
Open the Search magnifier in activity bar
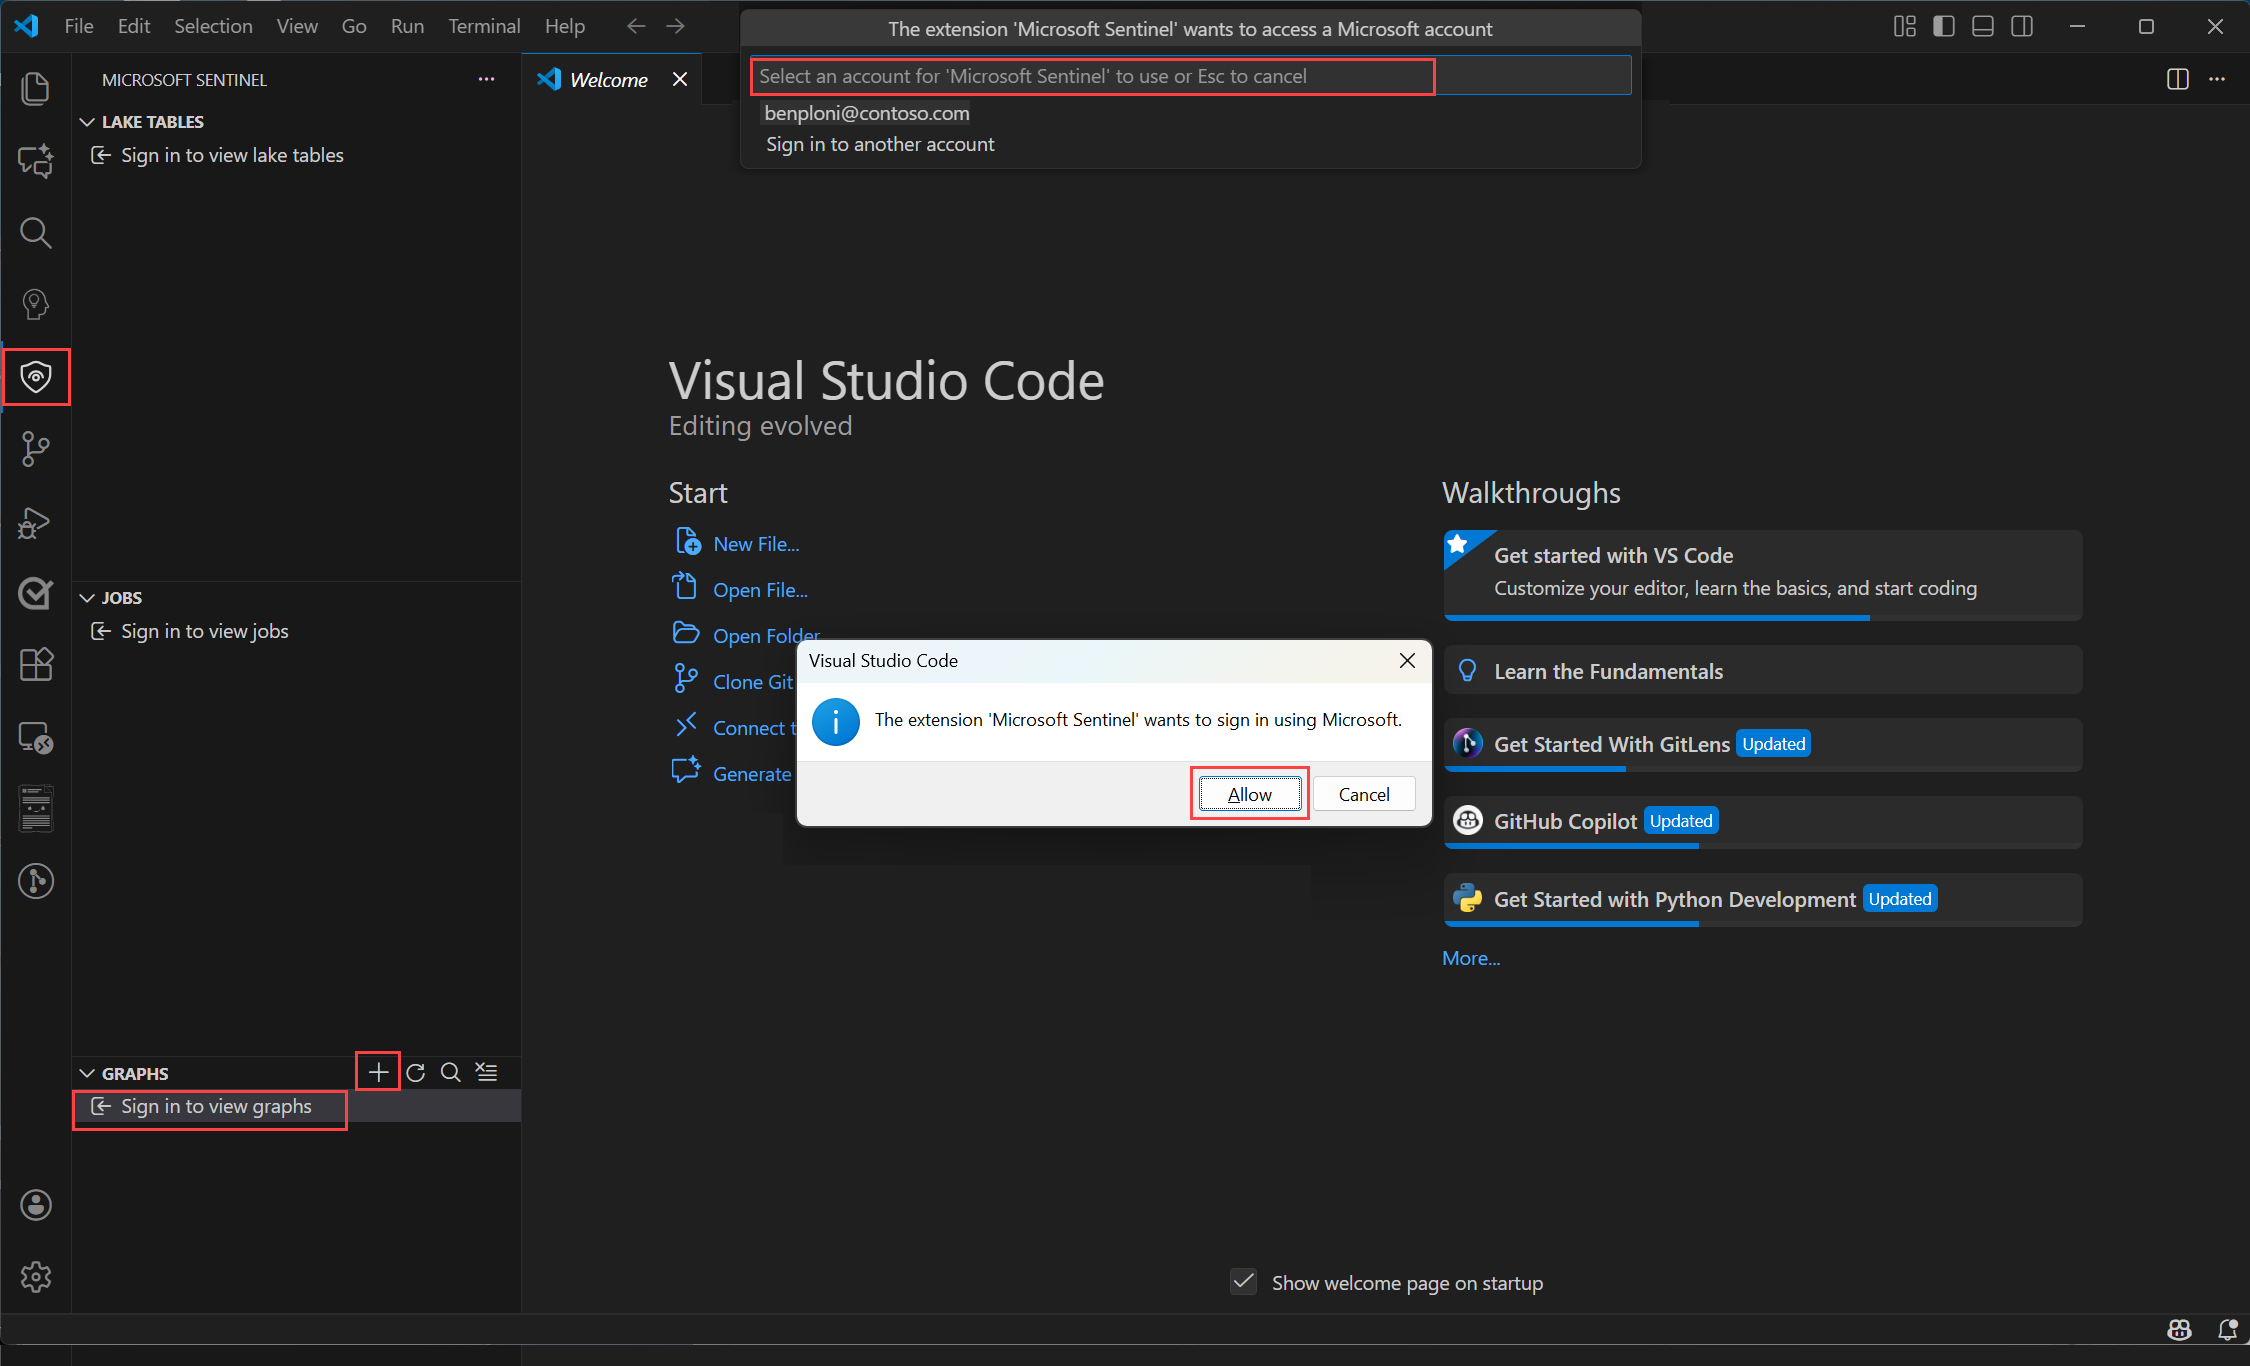(x=36, y=233)
